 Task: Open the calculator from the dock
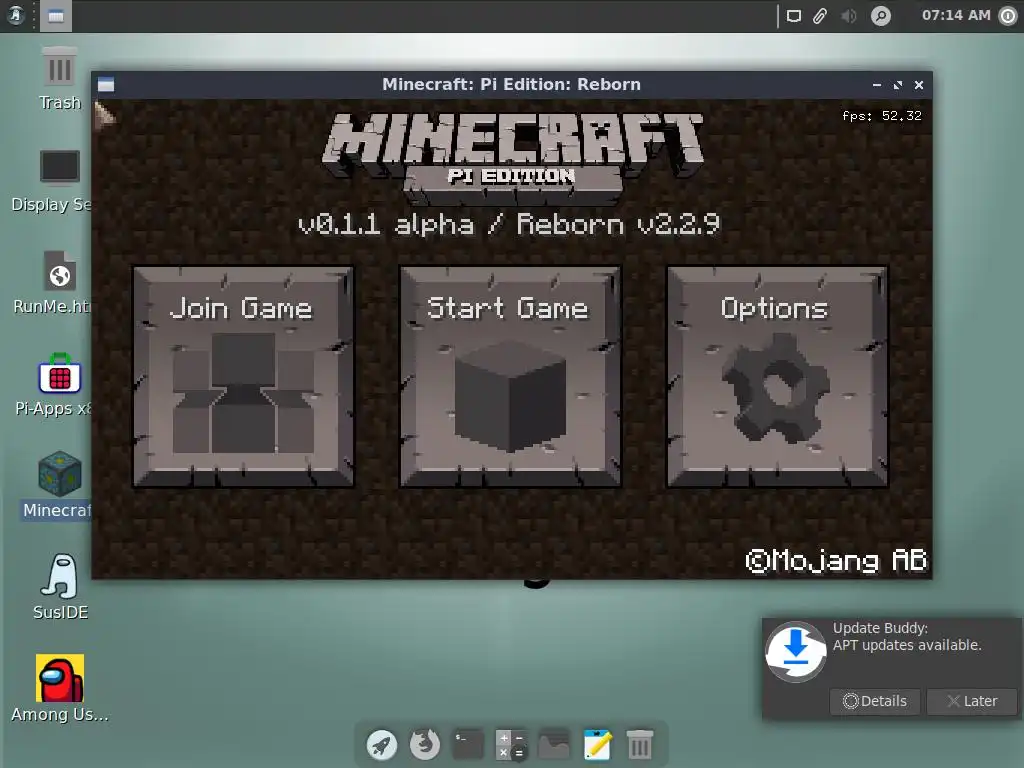[x=511, y=744]
